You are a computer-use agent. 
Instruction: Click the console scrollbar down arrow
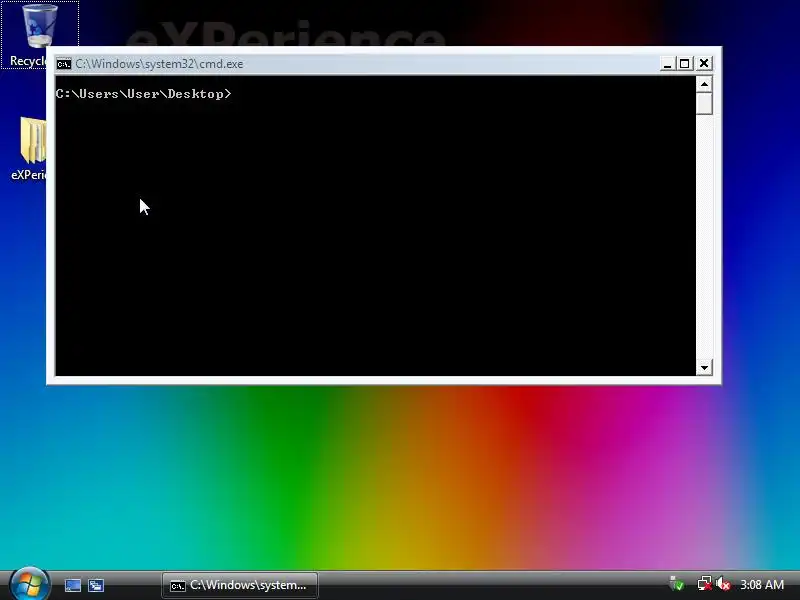[x=705, y=367]
